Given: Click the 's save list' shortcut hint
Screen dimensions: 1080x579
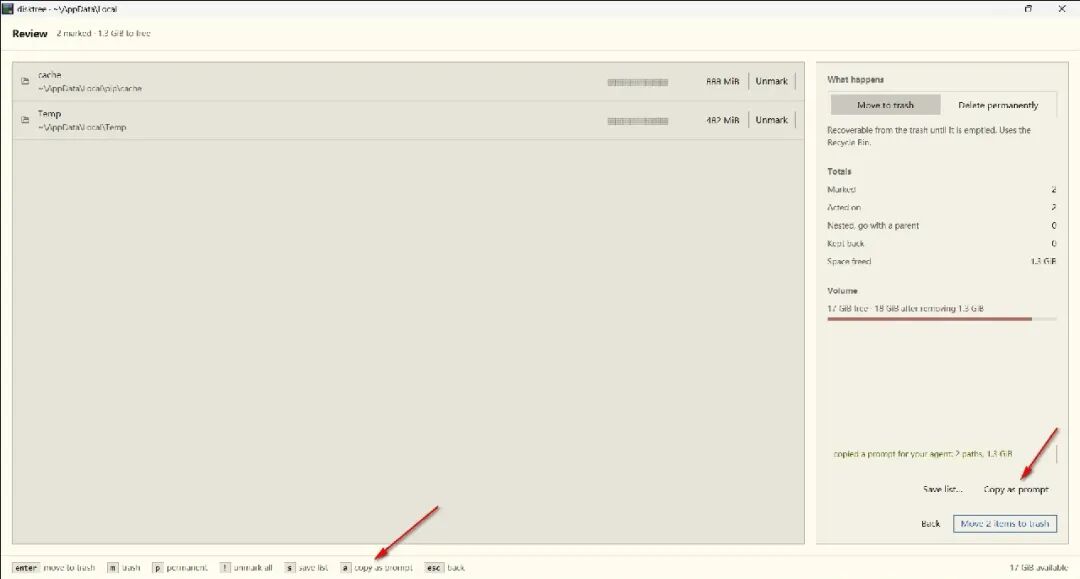Looking at the screenshot, I should [307, 567].
